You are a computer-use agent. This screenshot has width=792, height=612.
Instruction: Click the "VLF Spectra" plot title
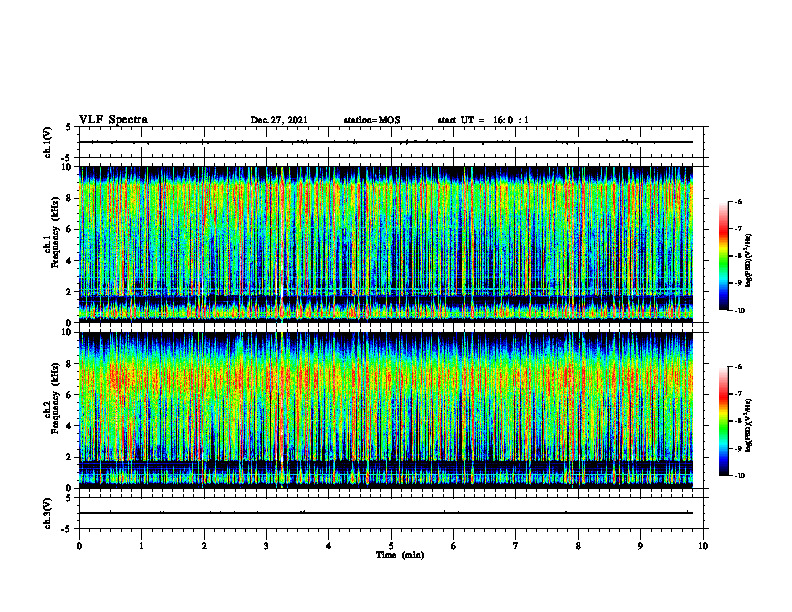point(113,120)
